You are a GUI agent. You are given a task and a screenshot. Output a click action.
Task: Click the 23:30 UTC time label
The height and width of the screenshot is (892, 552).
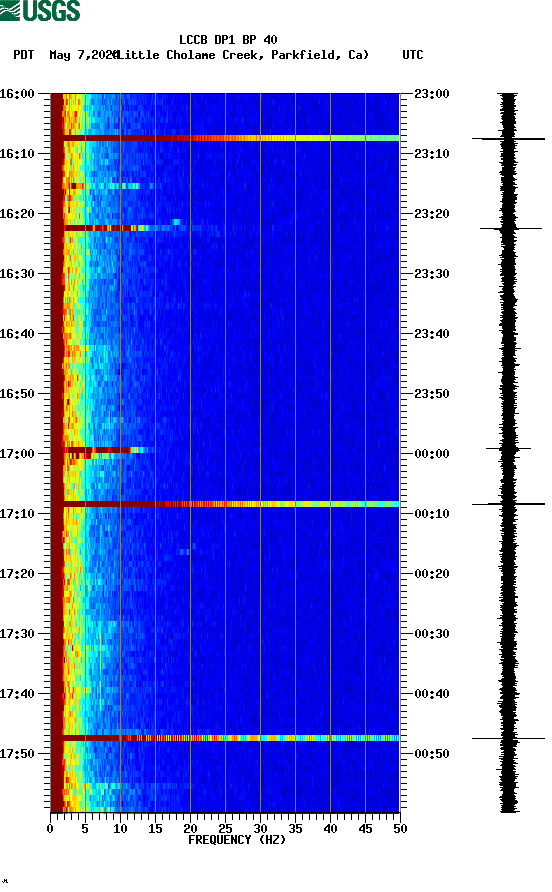[432, 274]
